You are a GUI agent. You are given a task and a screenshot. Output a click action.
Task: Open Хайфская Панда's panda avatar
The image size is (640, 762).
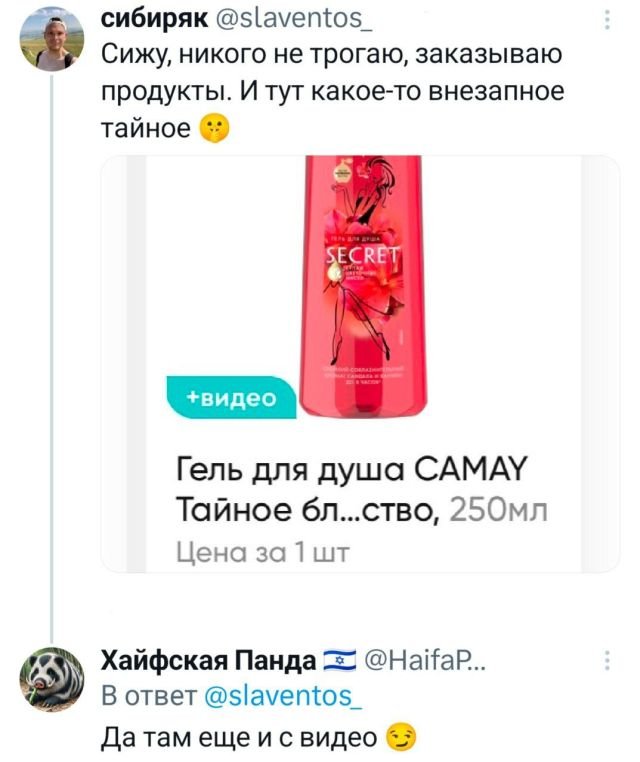[52, 681]
